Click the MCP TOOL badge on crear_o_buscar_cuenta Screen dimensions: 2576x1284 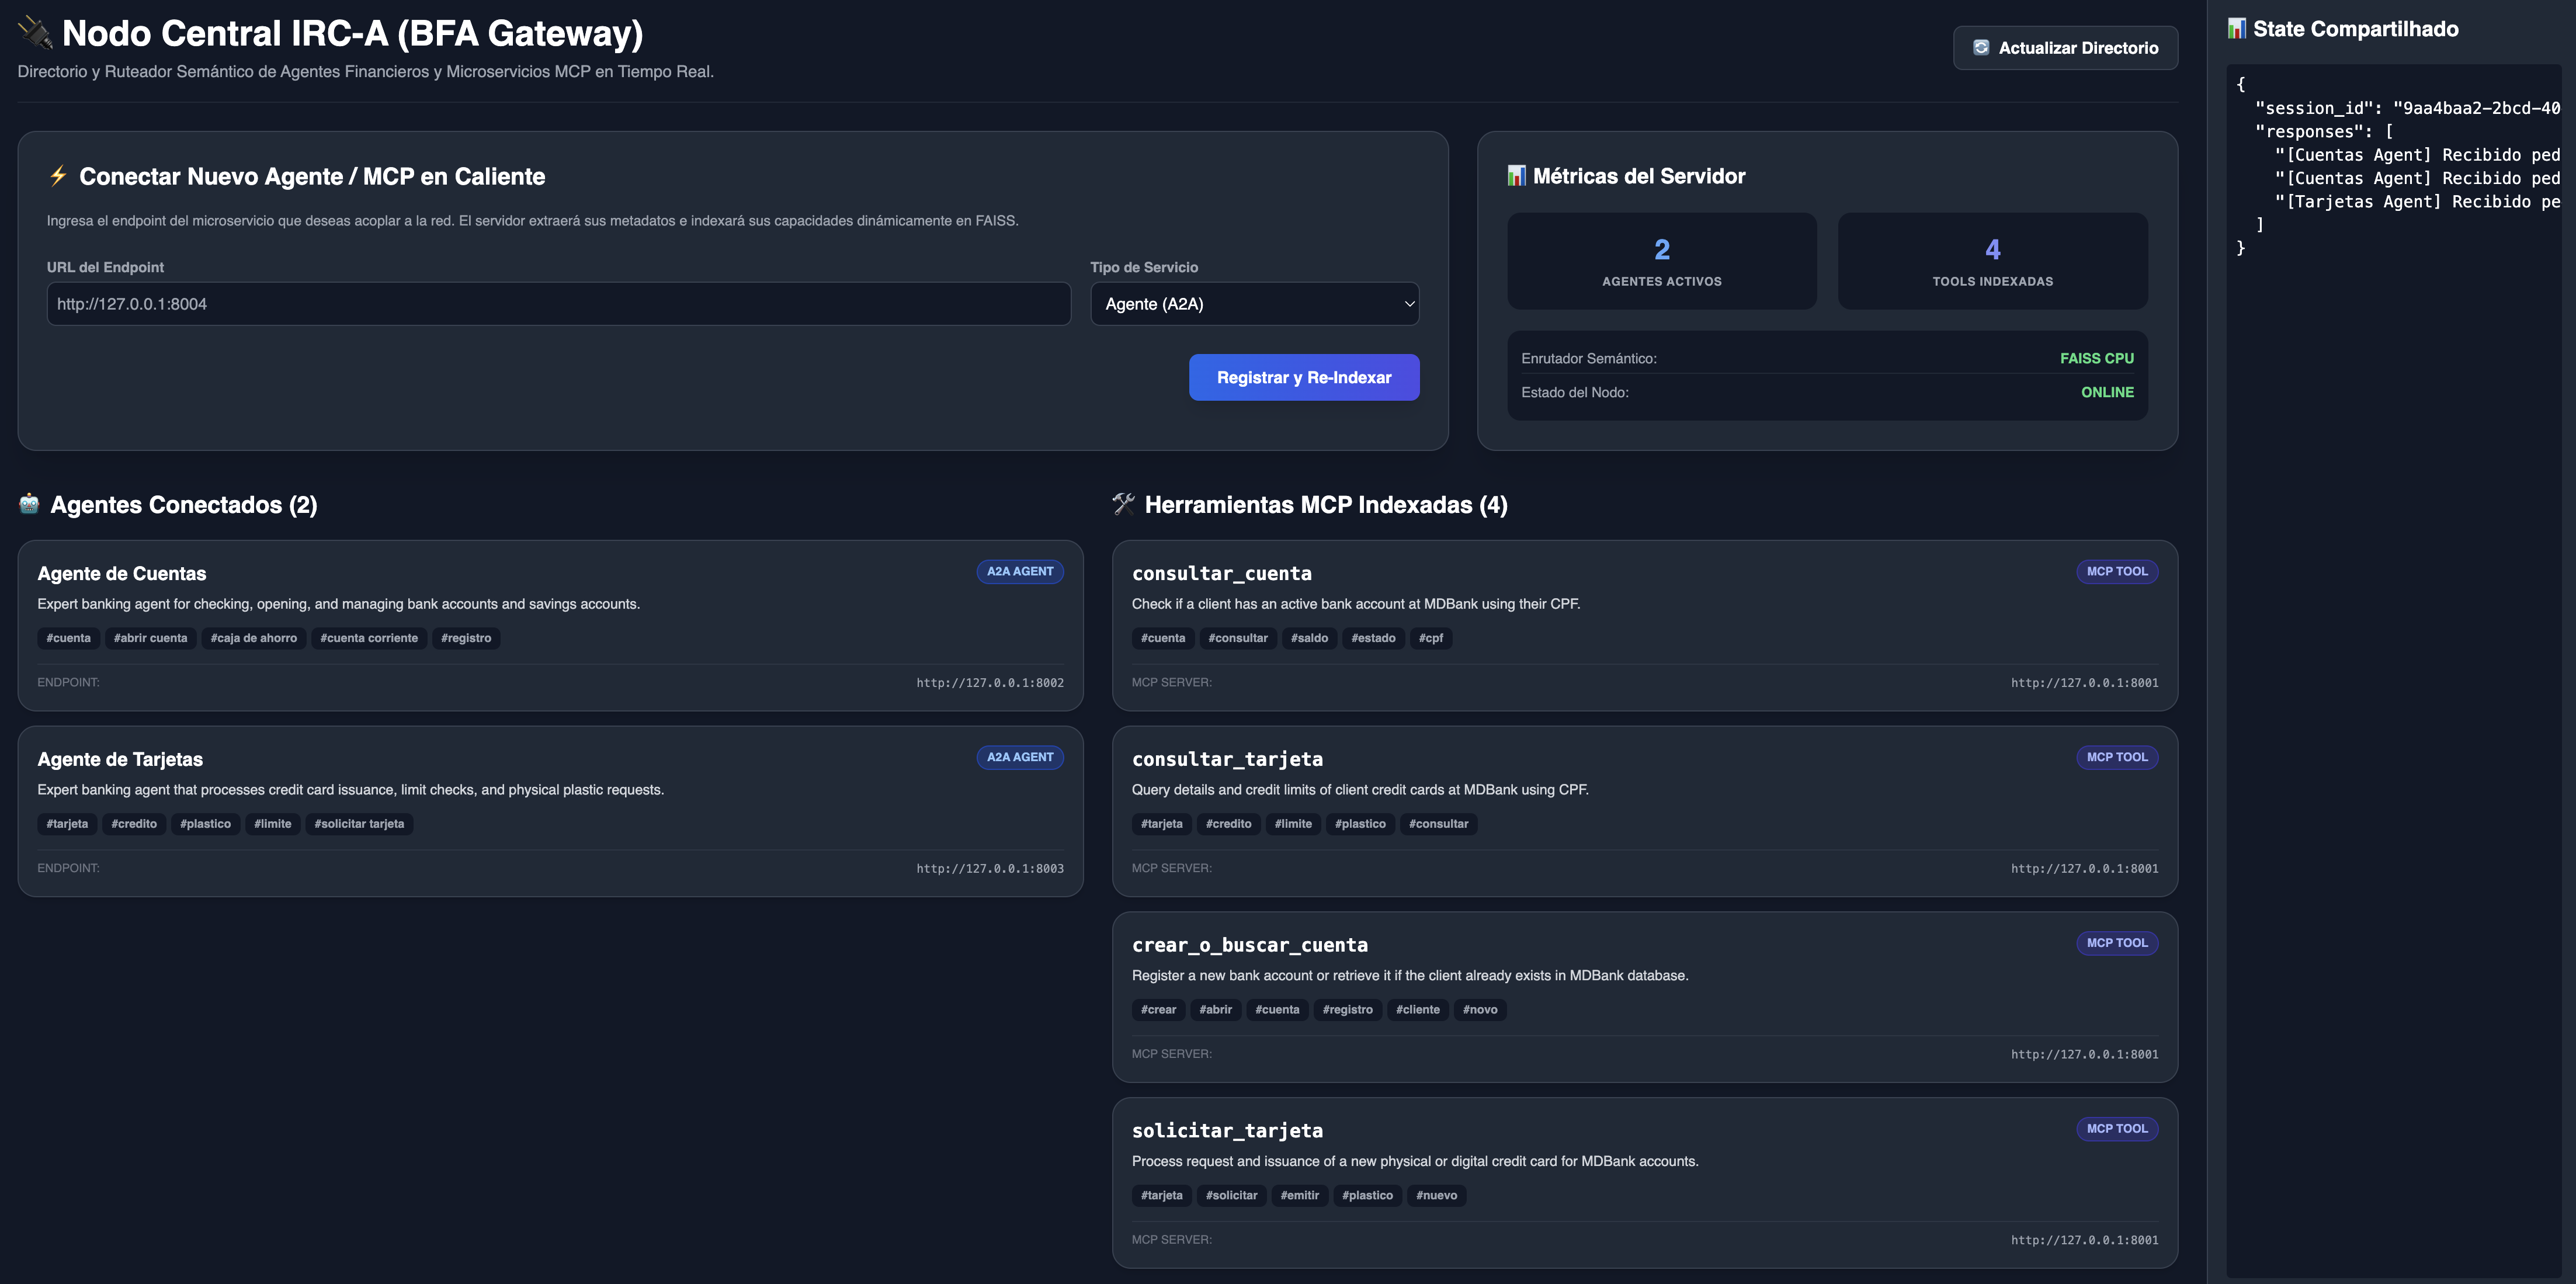(2117, 944)
